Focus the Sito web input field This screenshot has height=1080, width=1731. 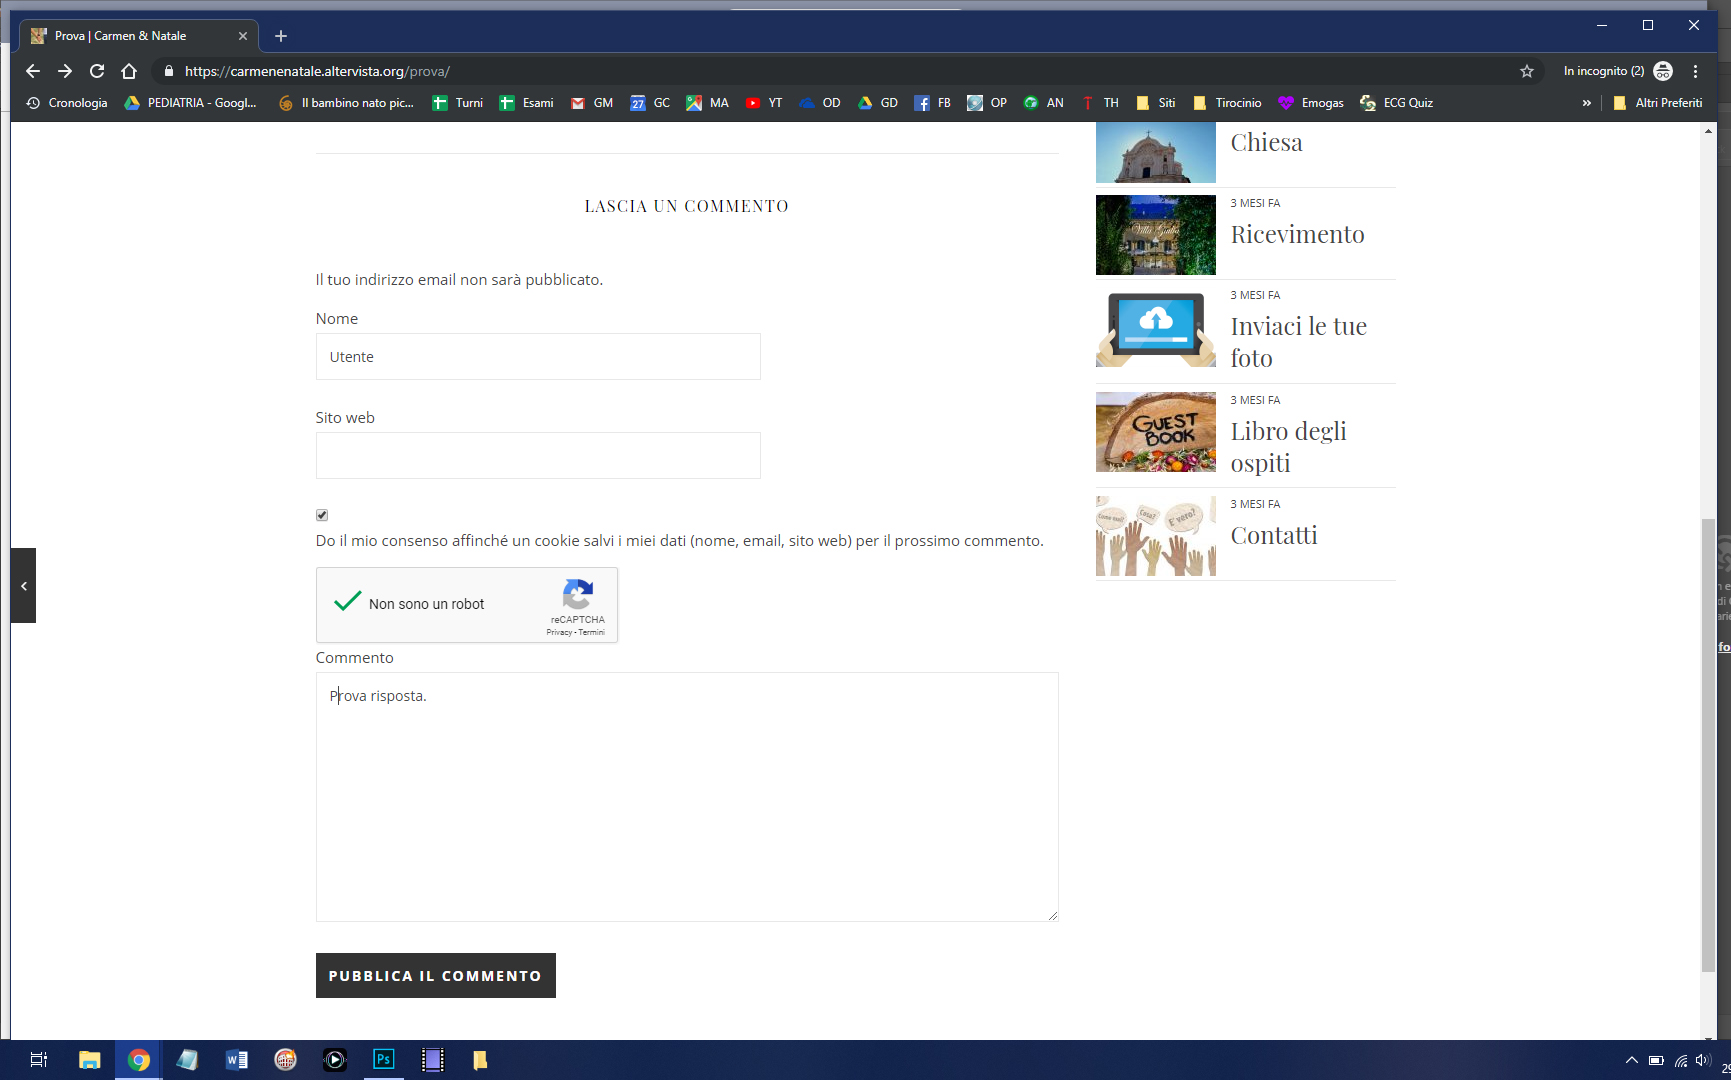coord(538,456)
